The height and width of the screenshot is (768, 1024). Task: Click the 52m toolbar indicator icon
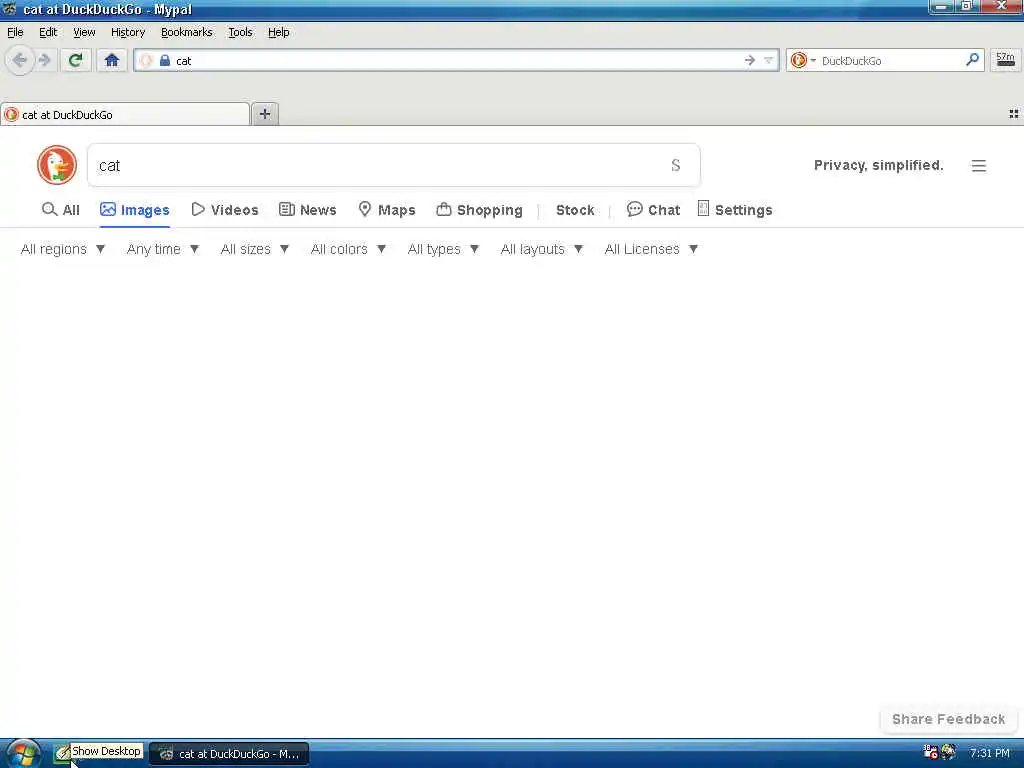1006,60
